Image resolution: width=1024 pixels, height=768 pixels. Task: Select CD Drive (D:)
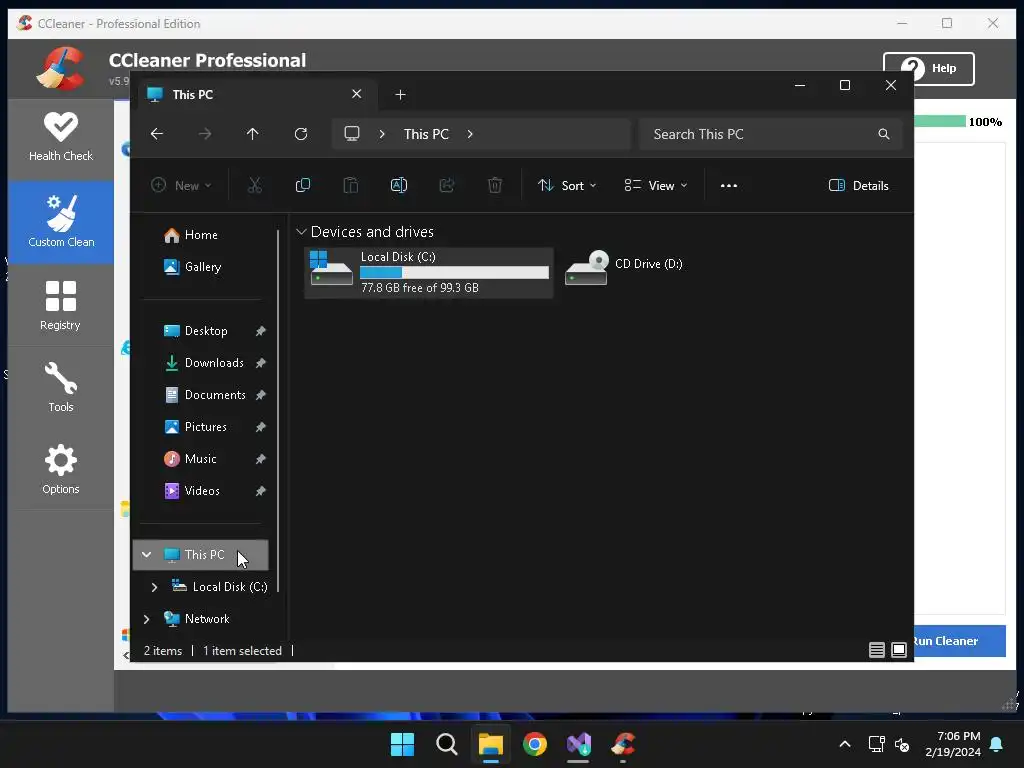coord(625,268)
